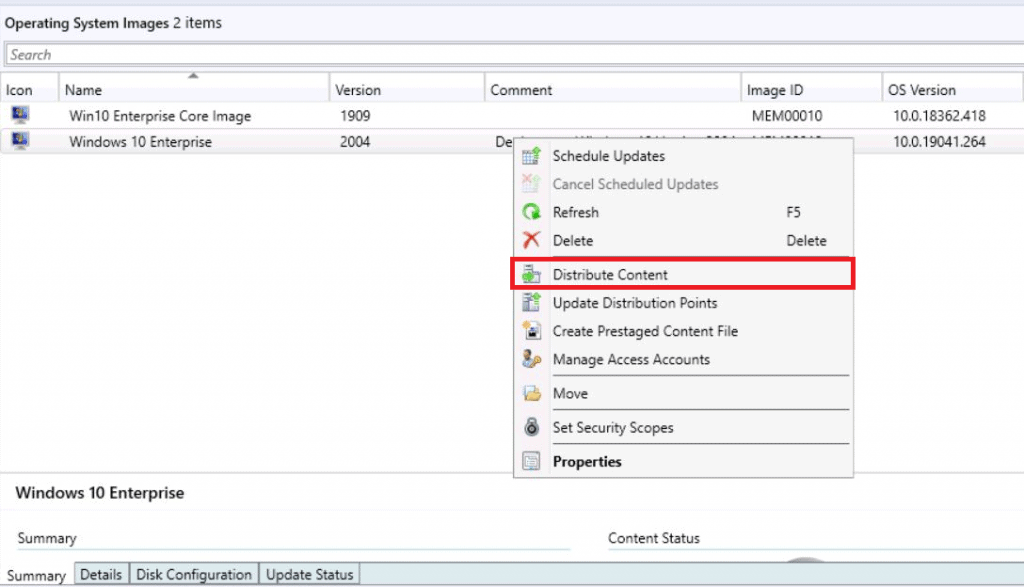Click the Properties page icon
Screen dimensions: 1024x587
(x=531, y=461)
